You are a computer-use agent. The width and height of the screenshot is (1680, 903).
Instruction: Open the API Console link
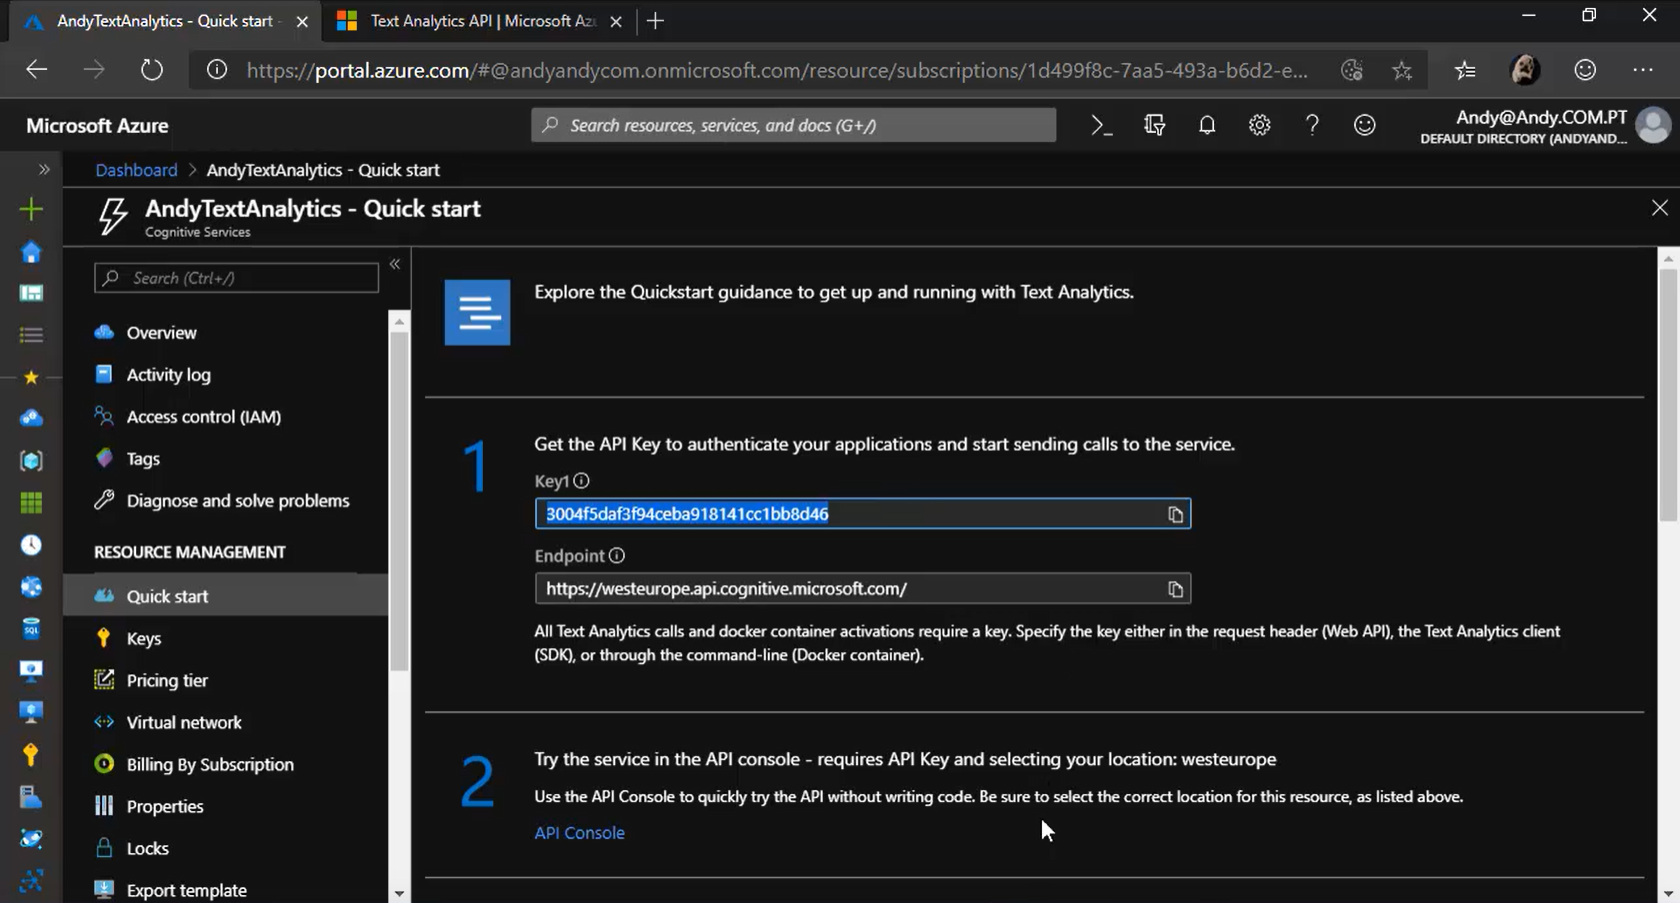579,832
